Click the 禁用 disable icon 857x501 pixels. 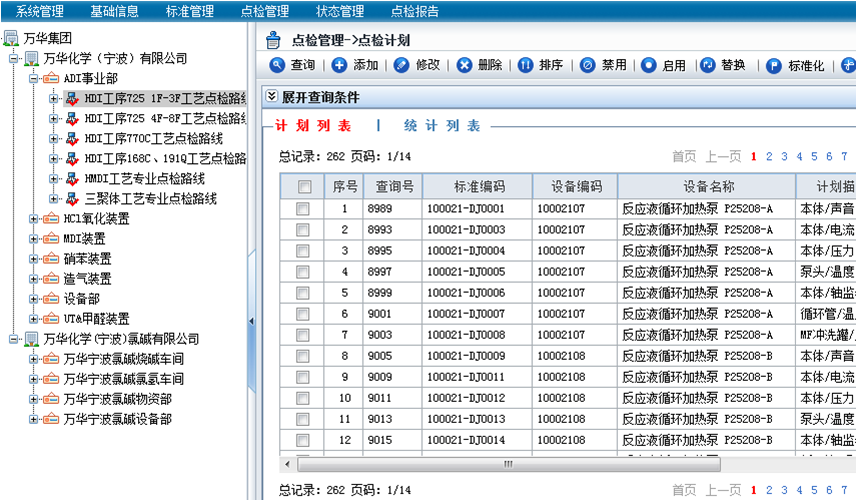(x=588, y=66)
